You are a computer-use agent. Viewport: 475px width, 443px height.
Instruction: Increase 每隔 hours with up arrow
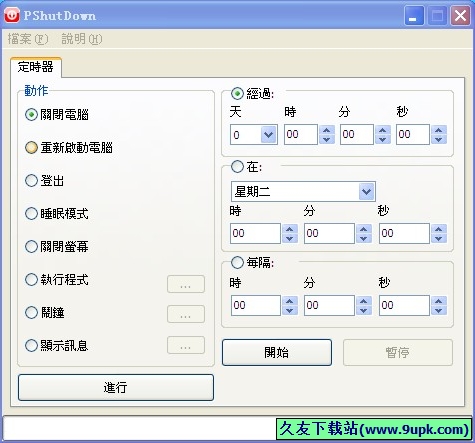point(290,301)
